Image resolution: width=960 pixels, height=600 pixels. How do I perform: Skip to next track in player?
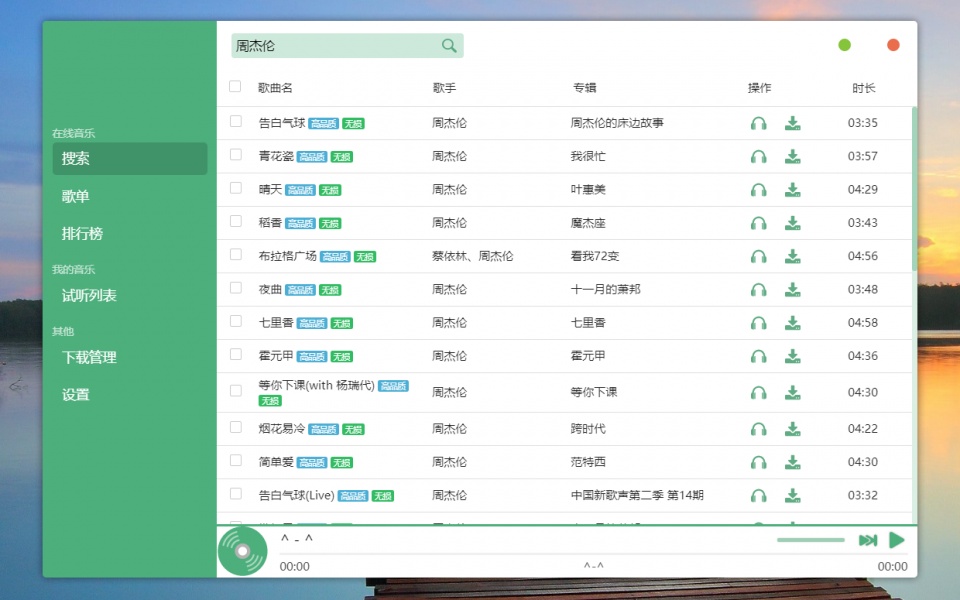coord(867,540)
